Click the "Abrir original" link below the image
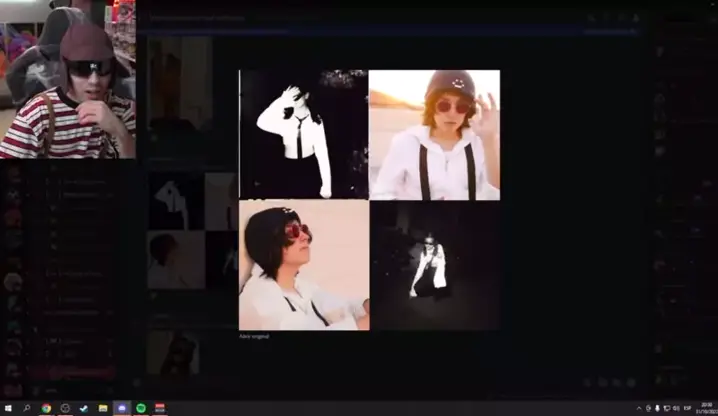Image resolution: width=718 pixels, height=416 pixels. tap(253, 337)
